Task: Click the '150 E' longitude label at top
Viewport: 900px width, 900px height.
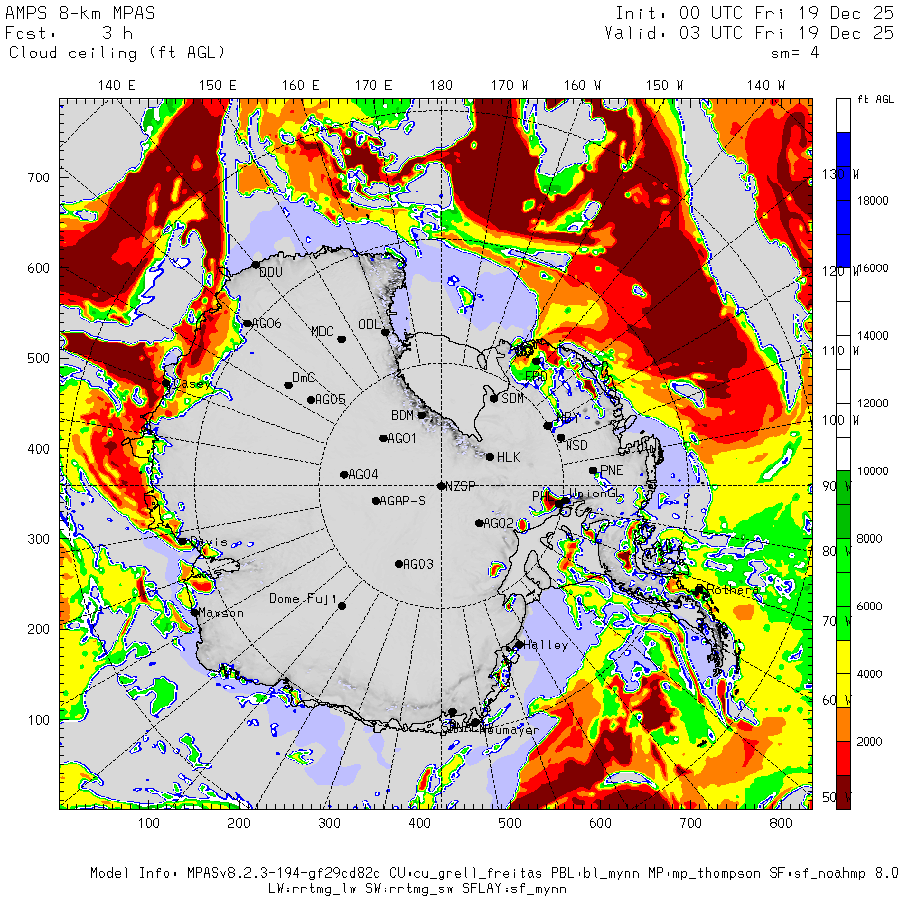Action: (218, 86)
